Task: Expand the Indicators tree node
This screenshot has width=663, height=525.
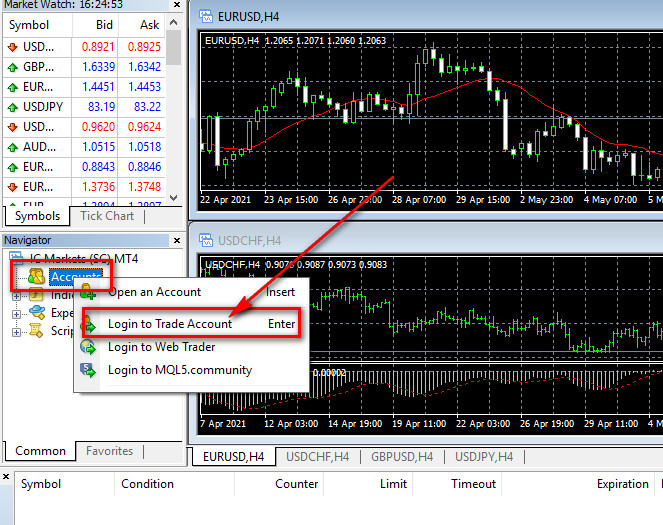Action: pyautogui.click(x=16, y=295)
